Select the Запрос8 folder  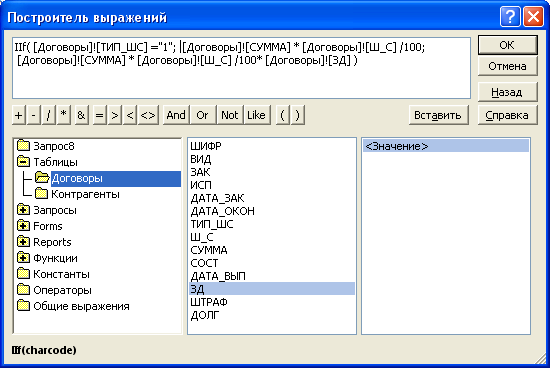coord(54,146)
